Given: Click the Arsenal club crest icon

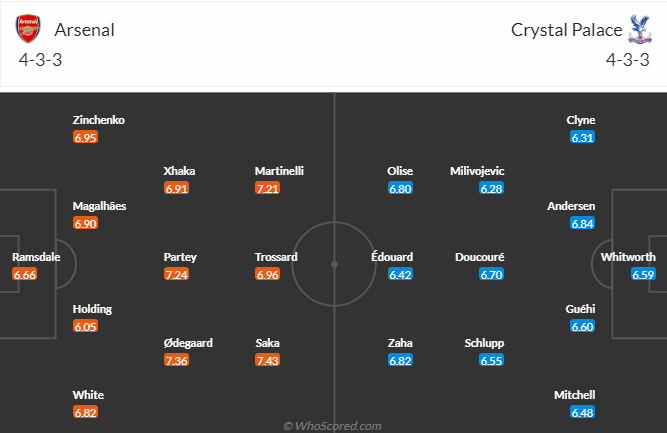Looking at the screenshot, I should (28, 29).
